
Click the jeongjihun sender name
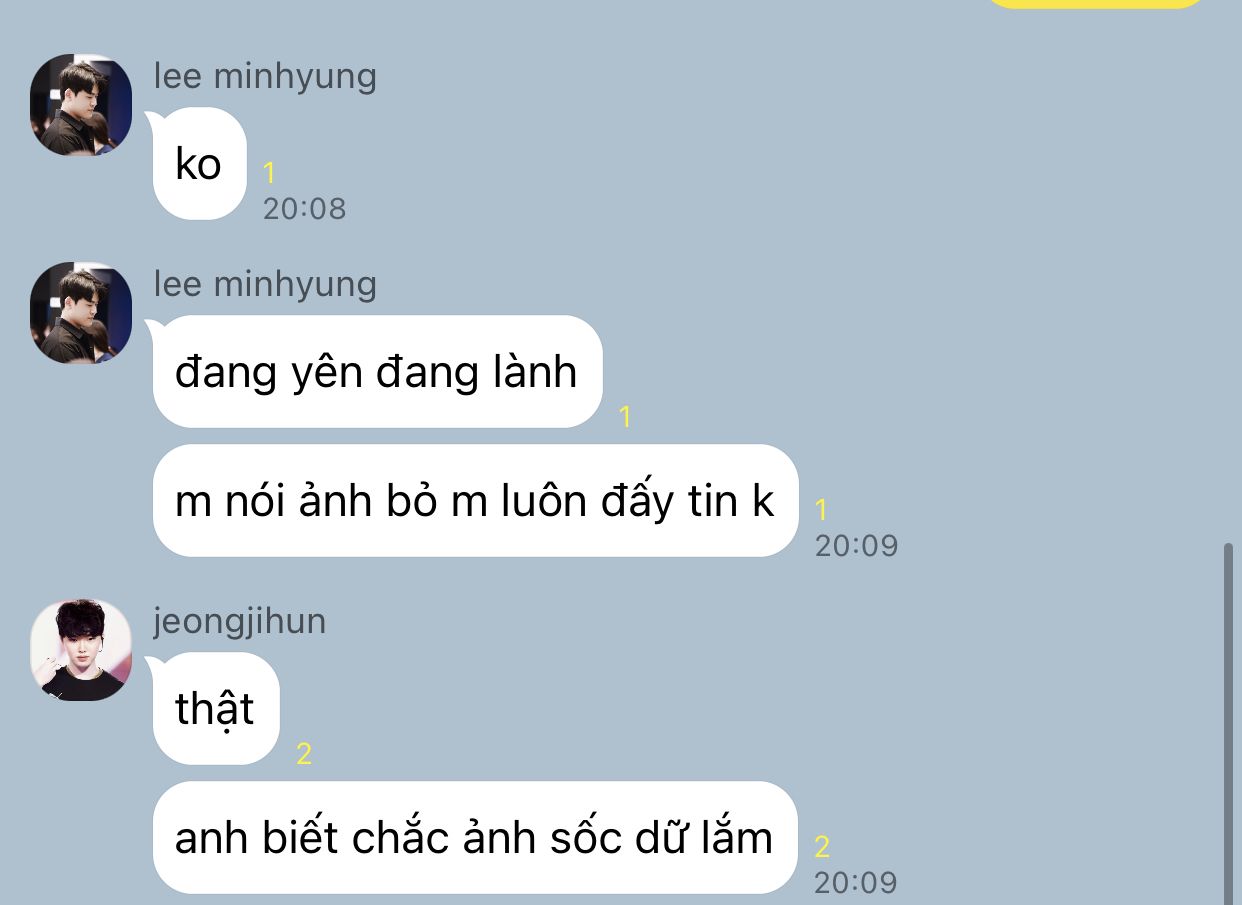tap(240, 621)
